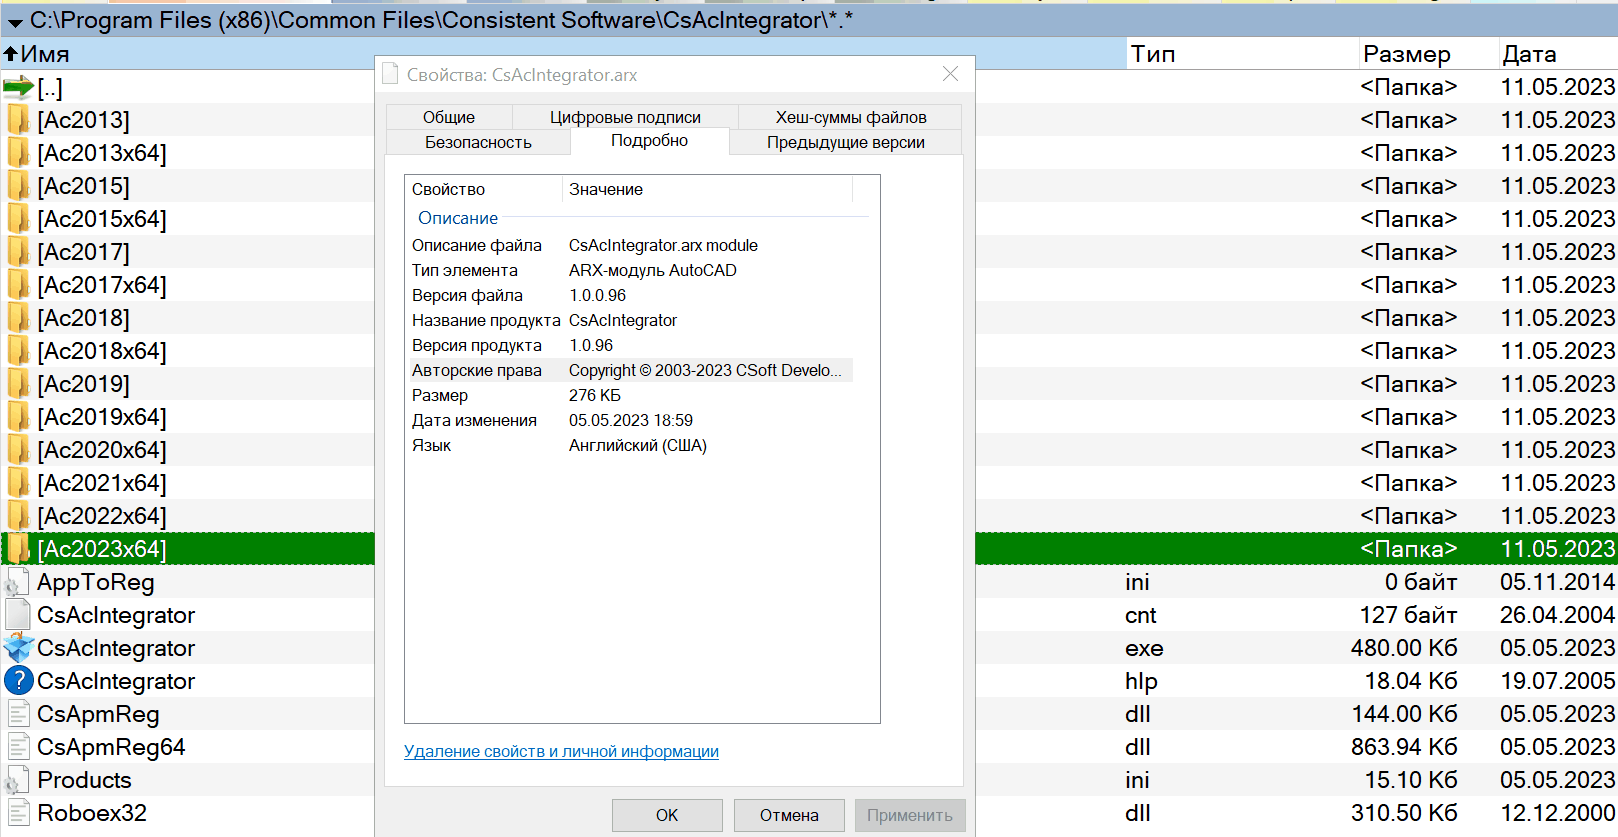Click the CsAcIntegrator exe installer icon
1618x837 pixels.
pos(18,648)
